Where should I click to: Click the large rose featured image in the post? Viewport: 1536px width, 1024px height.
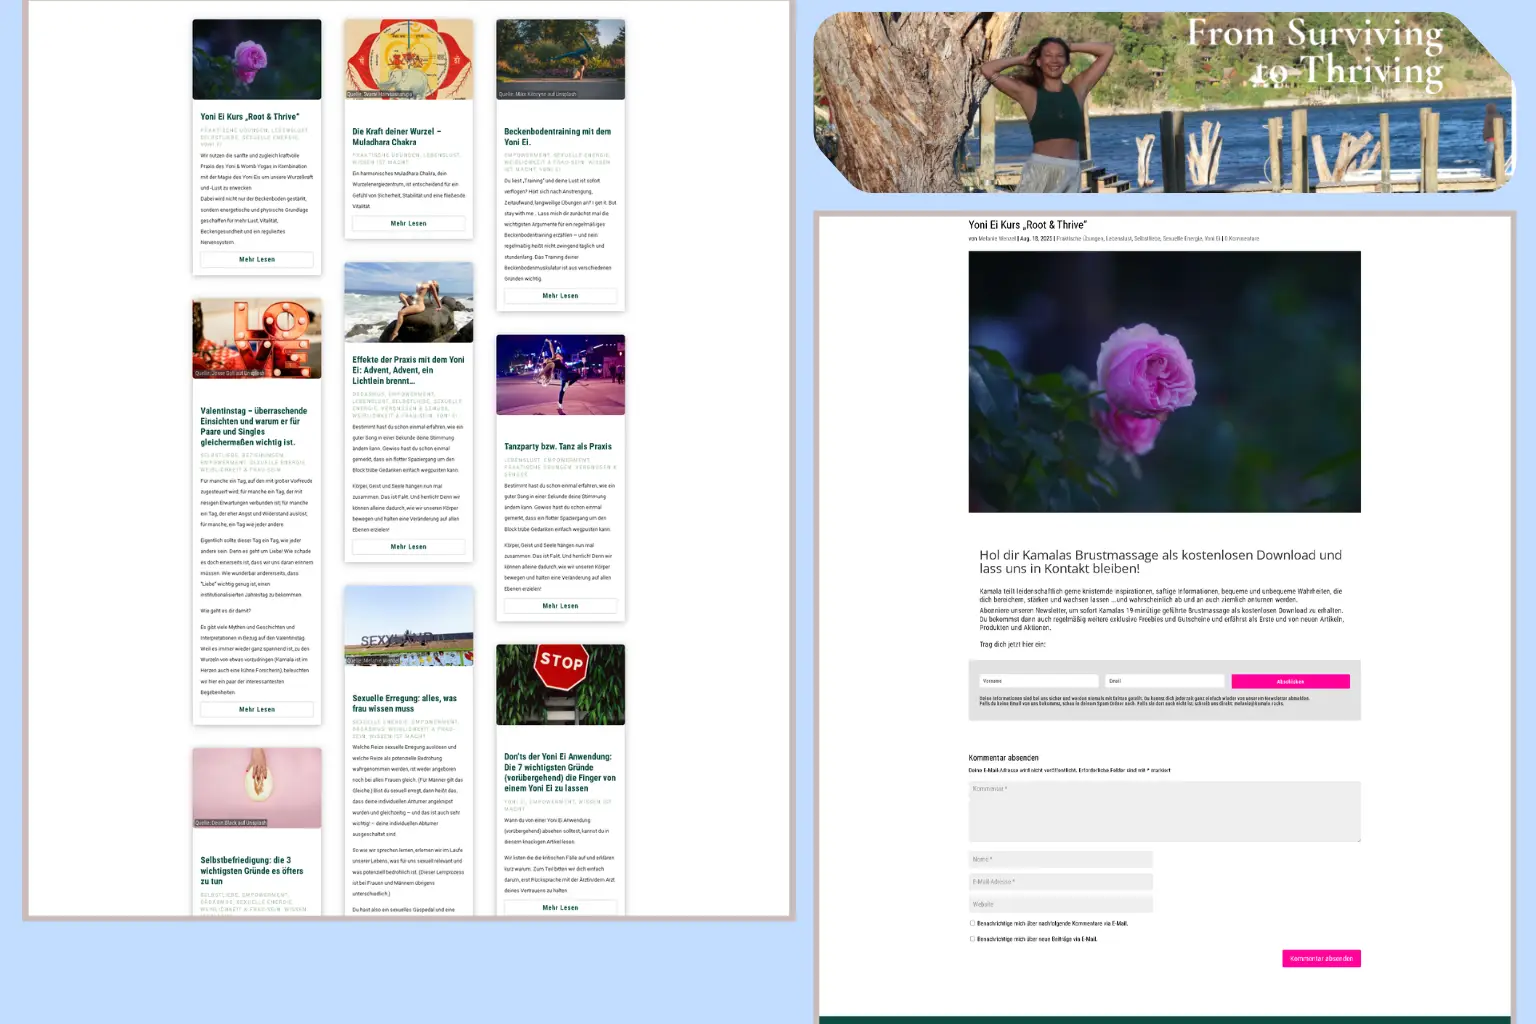pos(1164,382)
